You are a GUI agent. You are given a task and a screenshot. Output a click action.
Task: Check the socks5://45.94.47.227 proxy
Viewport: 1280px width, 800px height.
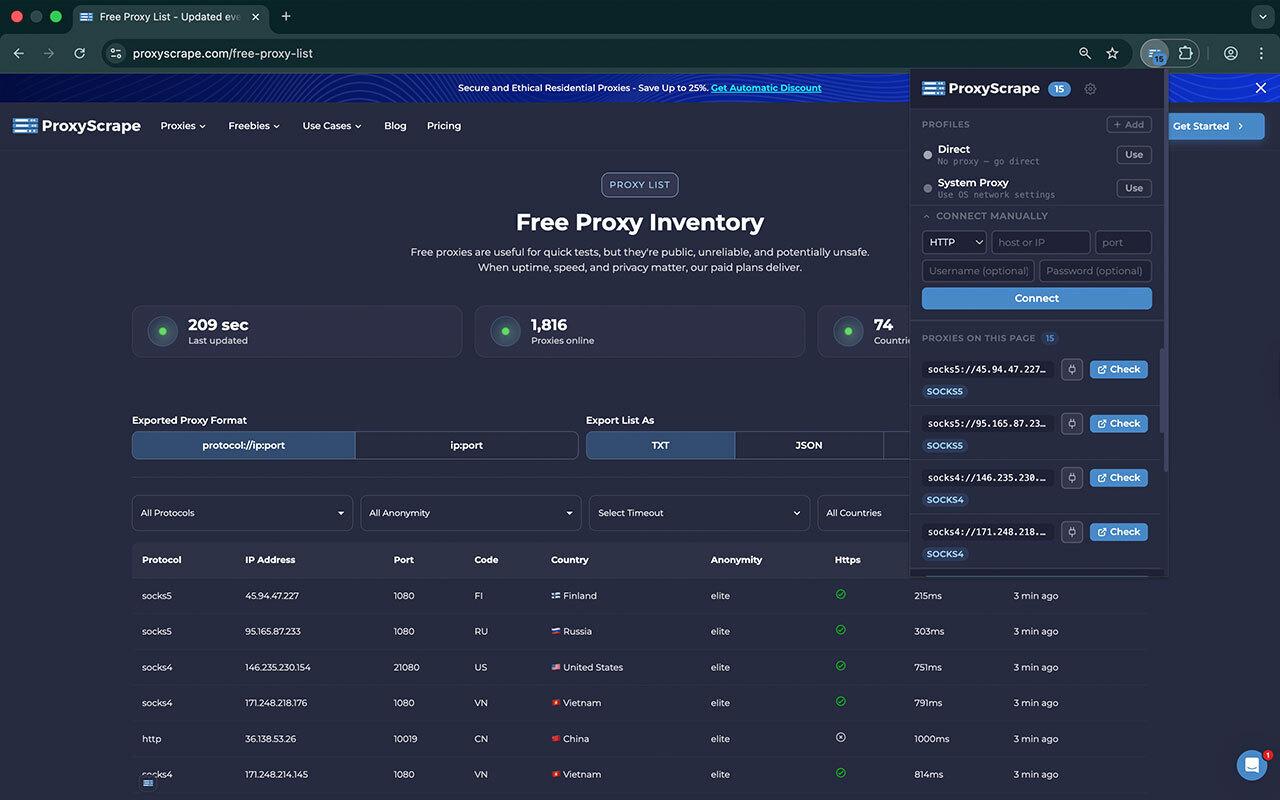pyautogui.click(x=1119, y=369)
